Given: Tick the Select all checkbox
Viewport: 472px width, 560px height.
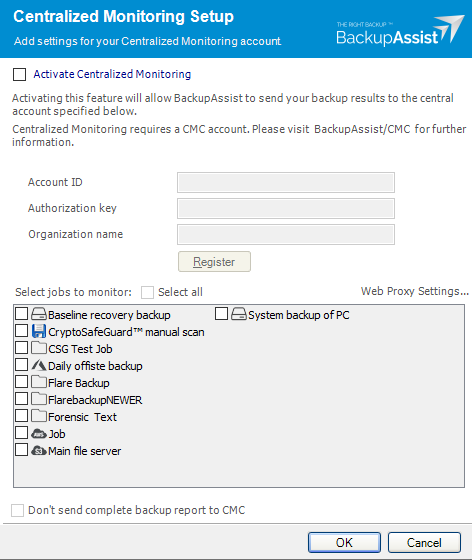Looking at the screenshot, I should 147,292.
